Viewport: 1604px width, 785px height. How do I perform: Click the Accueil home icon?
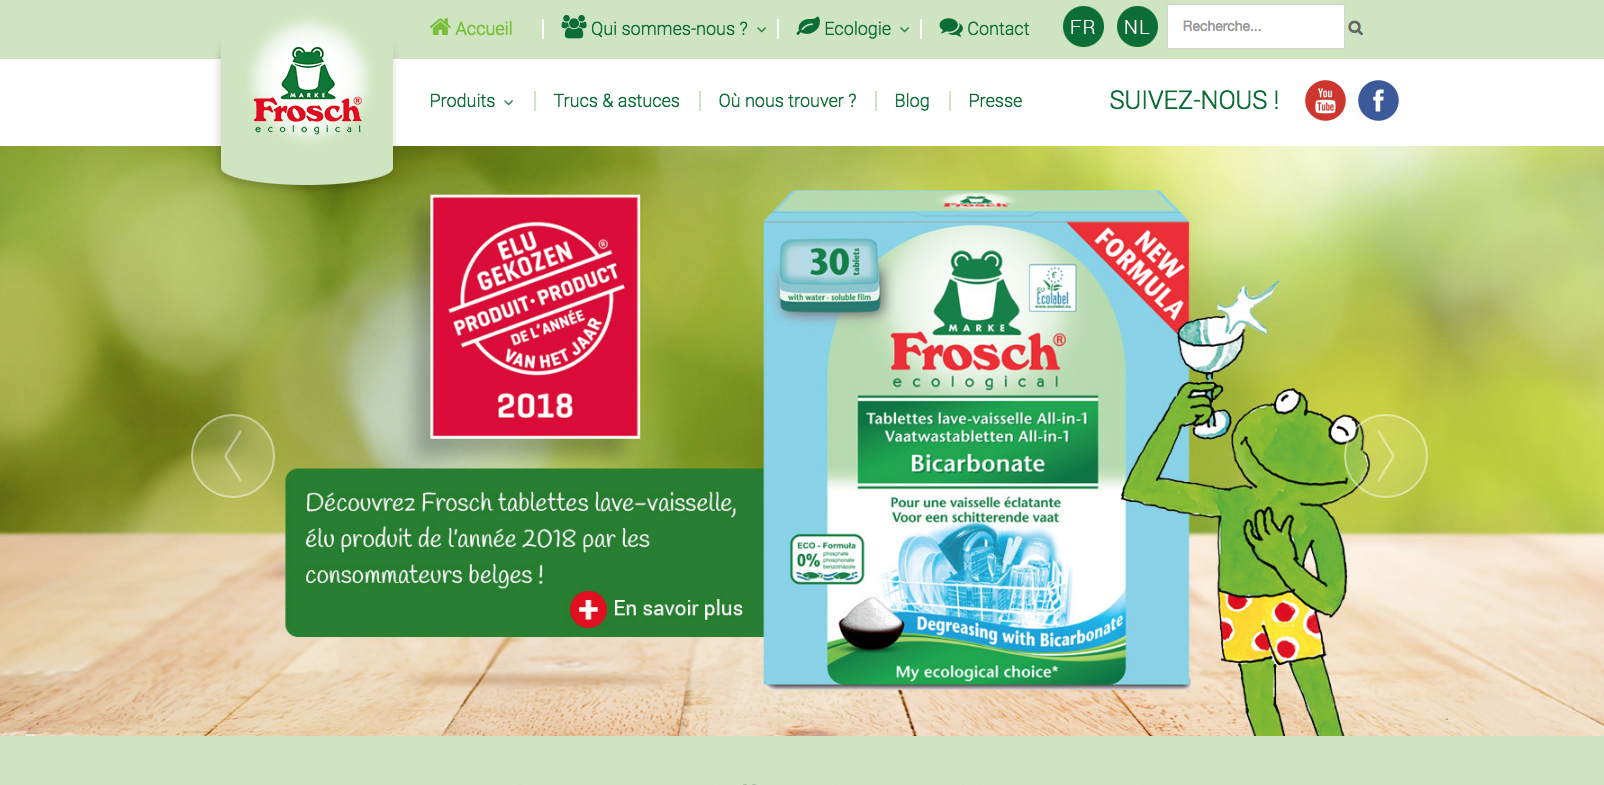point(440,27)
